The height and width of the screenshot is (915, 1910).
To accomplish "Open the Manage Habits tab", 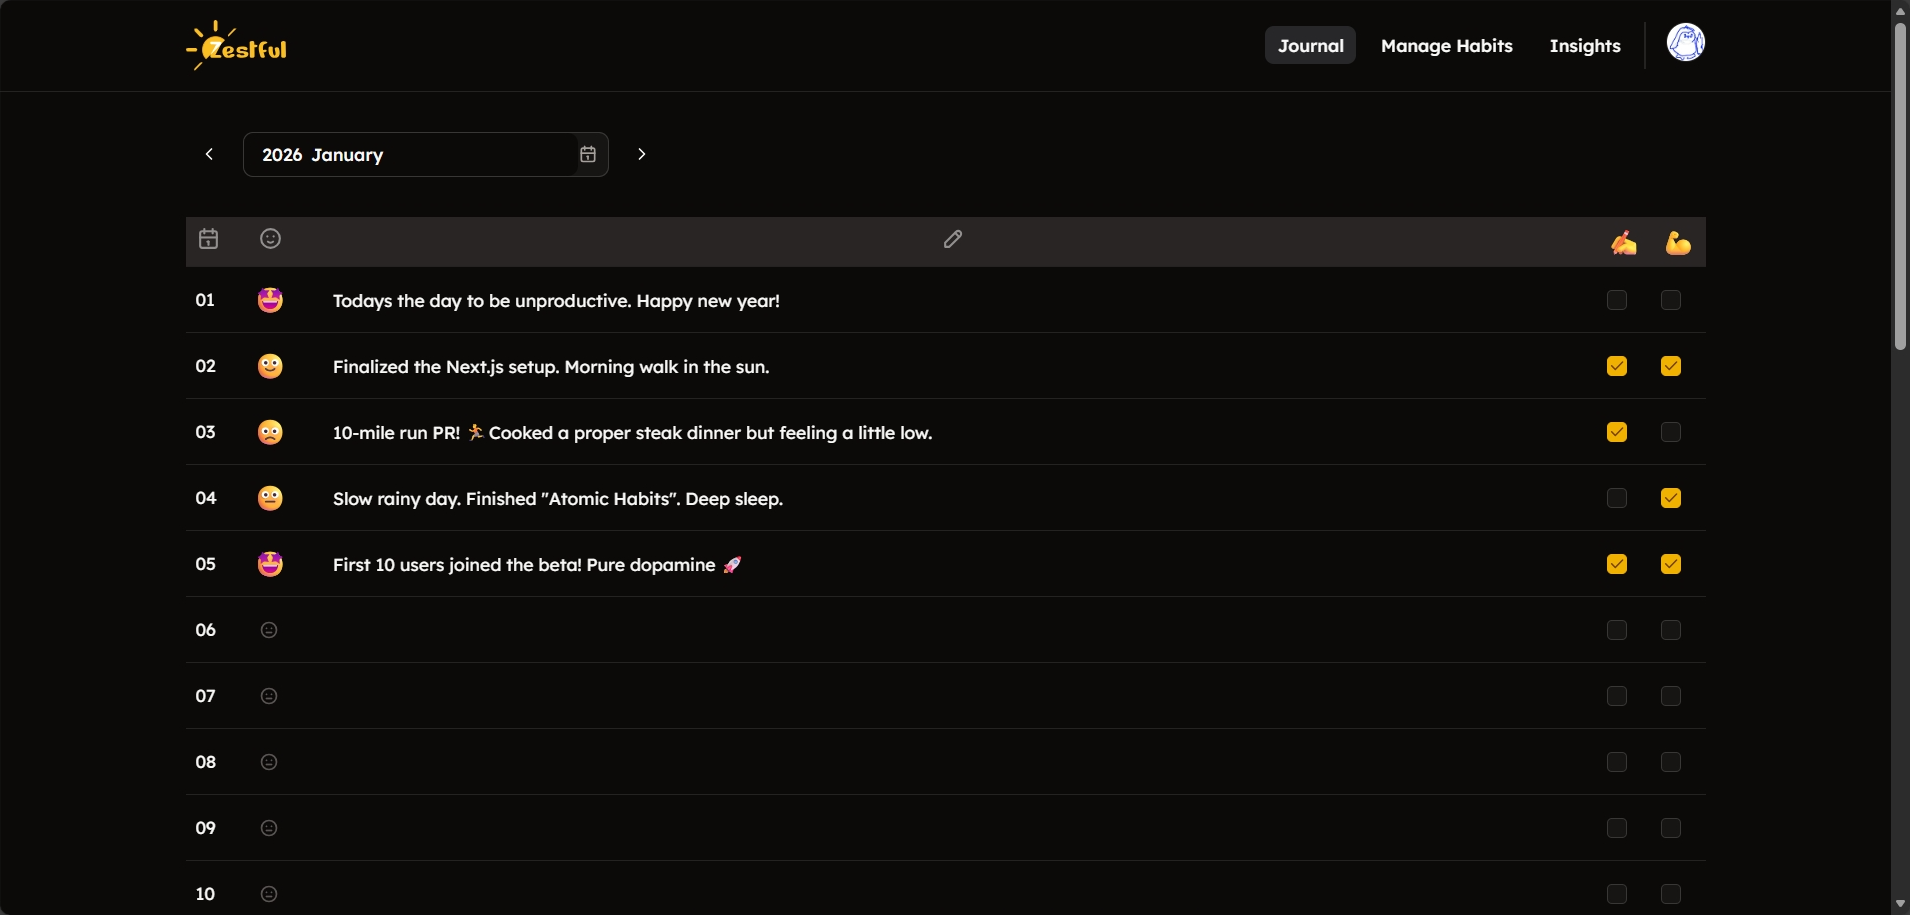I will click(x=1446, y=45).
